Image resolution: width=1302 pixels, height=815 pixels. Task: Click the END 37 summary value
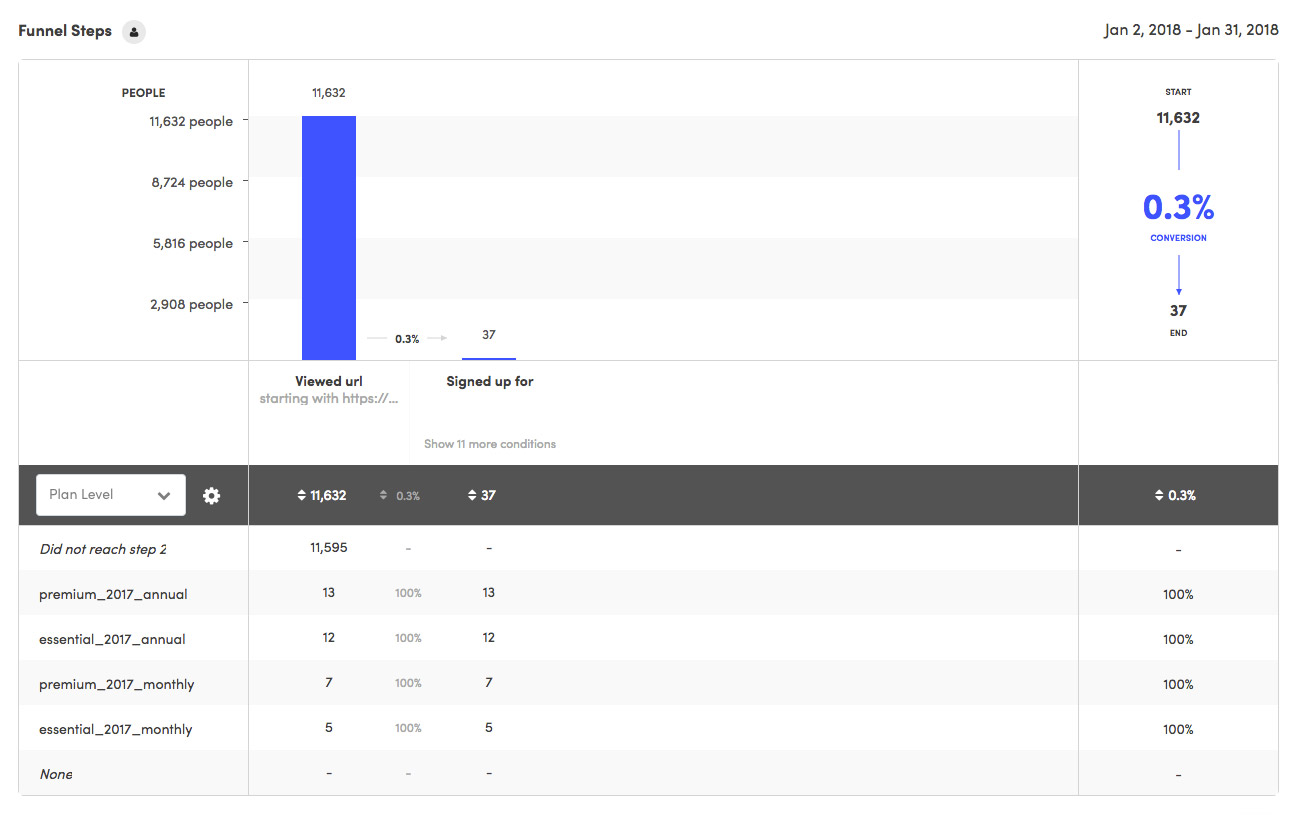tap(1178, 311)
